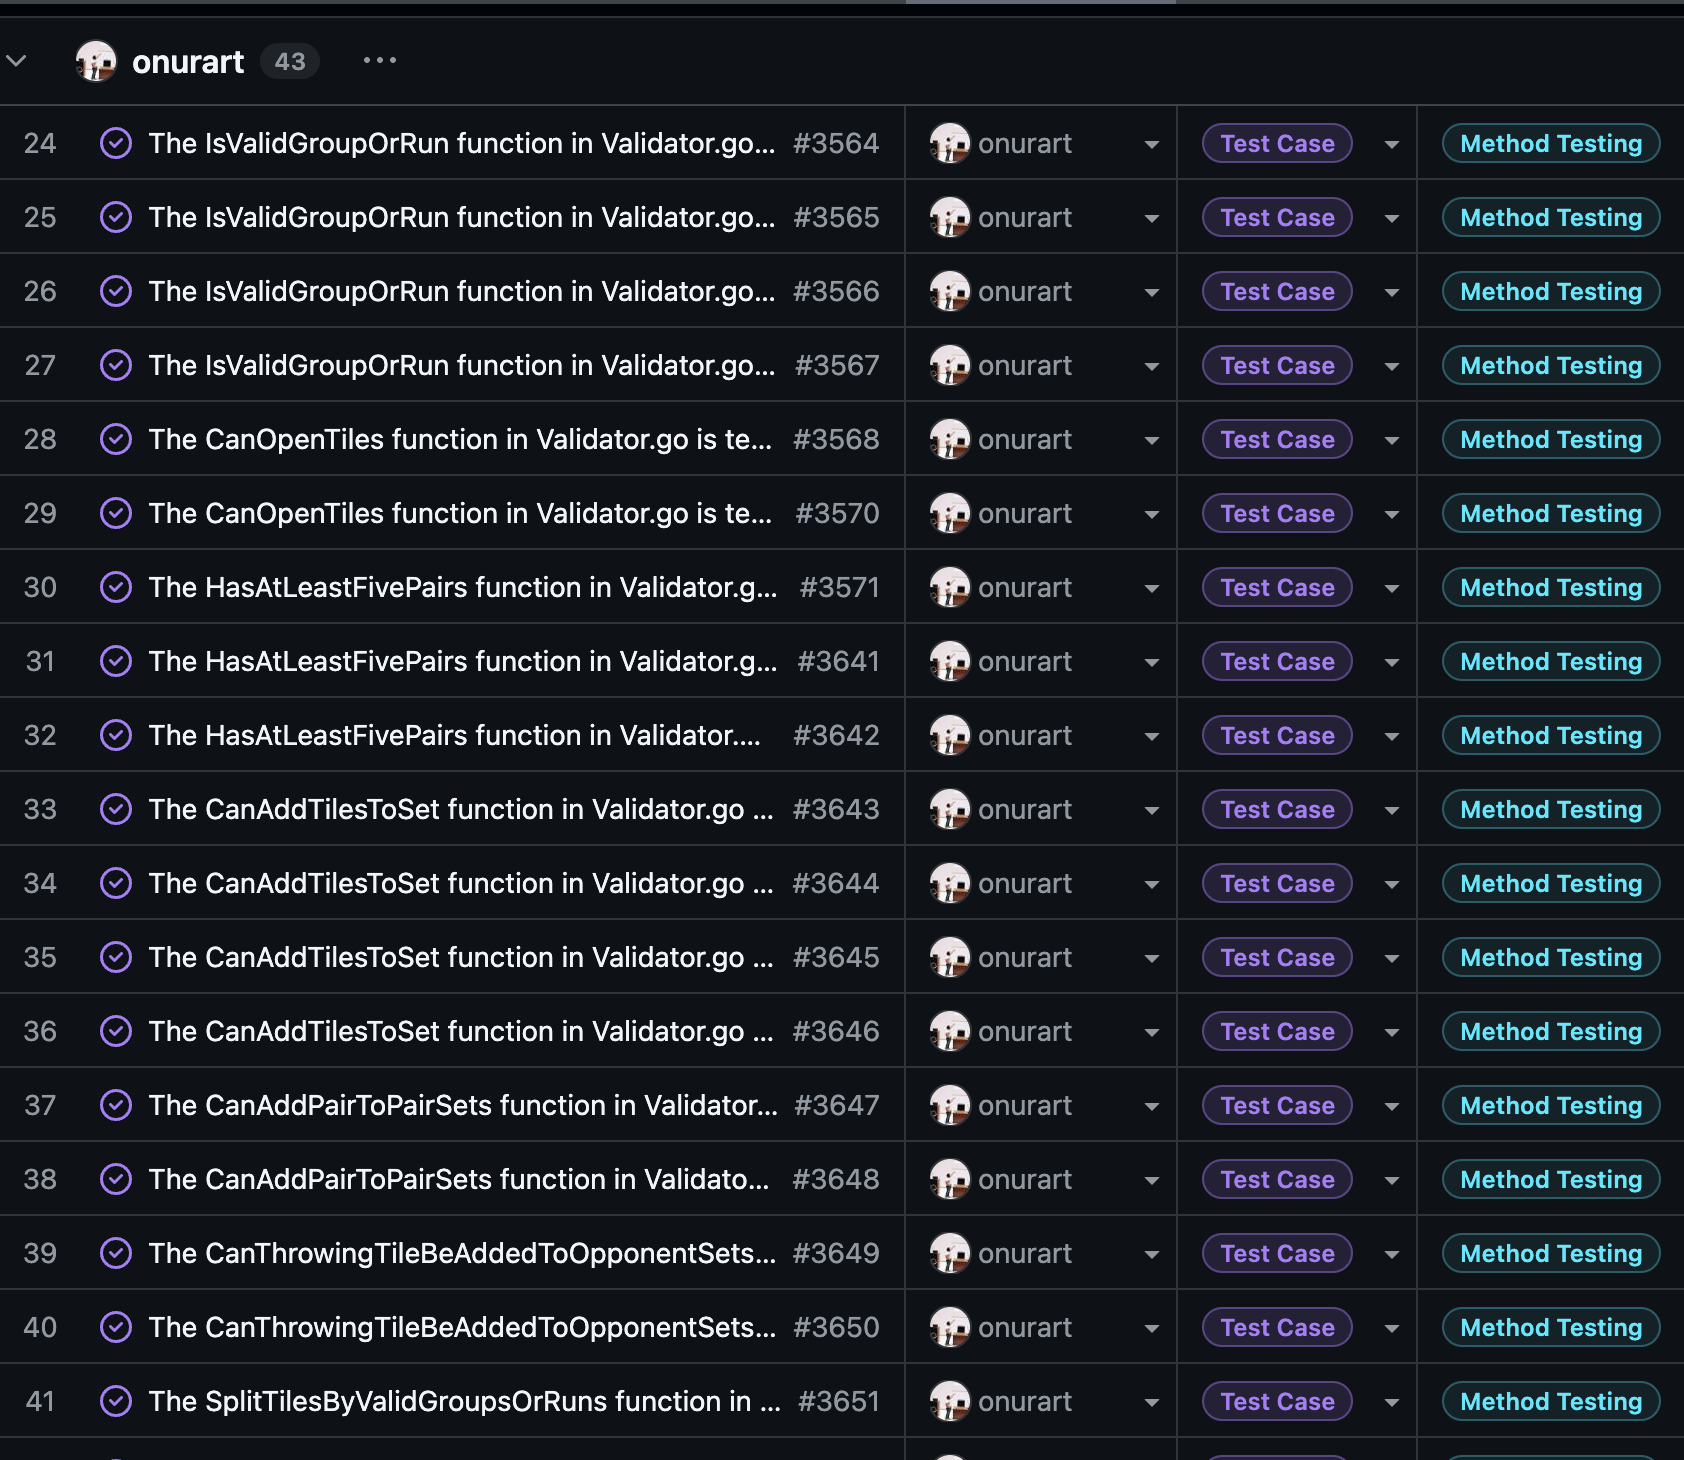Click closed status icon for issue #3564

[116, 144]
